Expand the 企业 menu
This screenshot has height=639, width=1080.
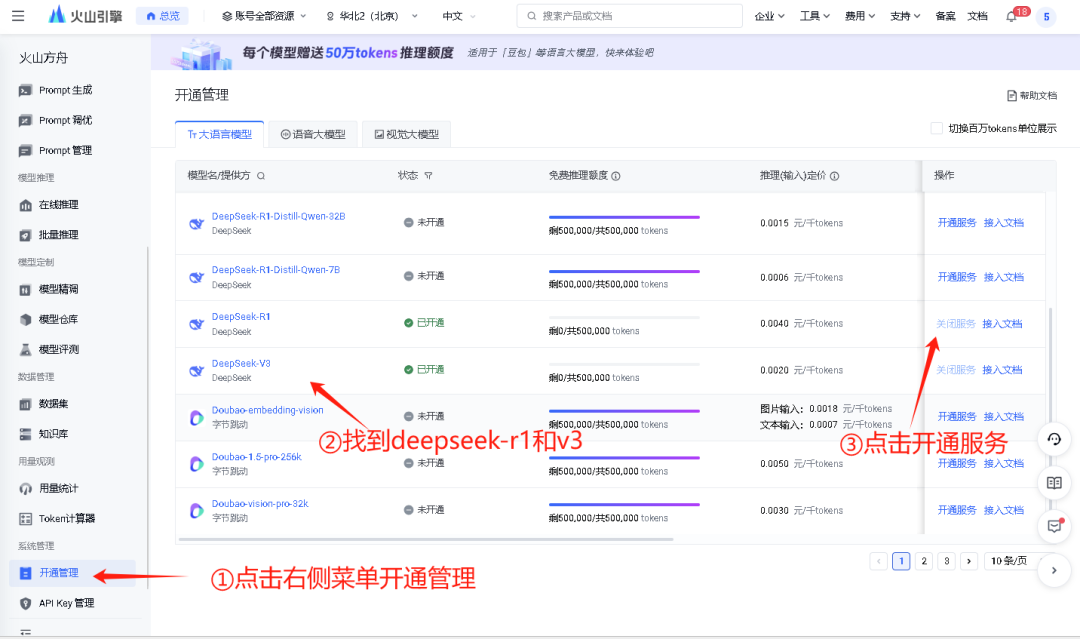769,16
